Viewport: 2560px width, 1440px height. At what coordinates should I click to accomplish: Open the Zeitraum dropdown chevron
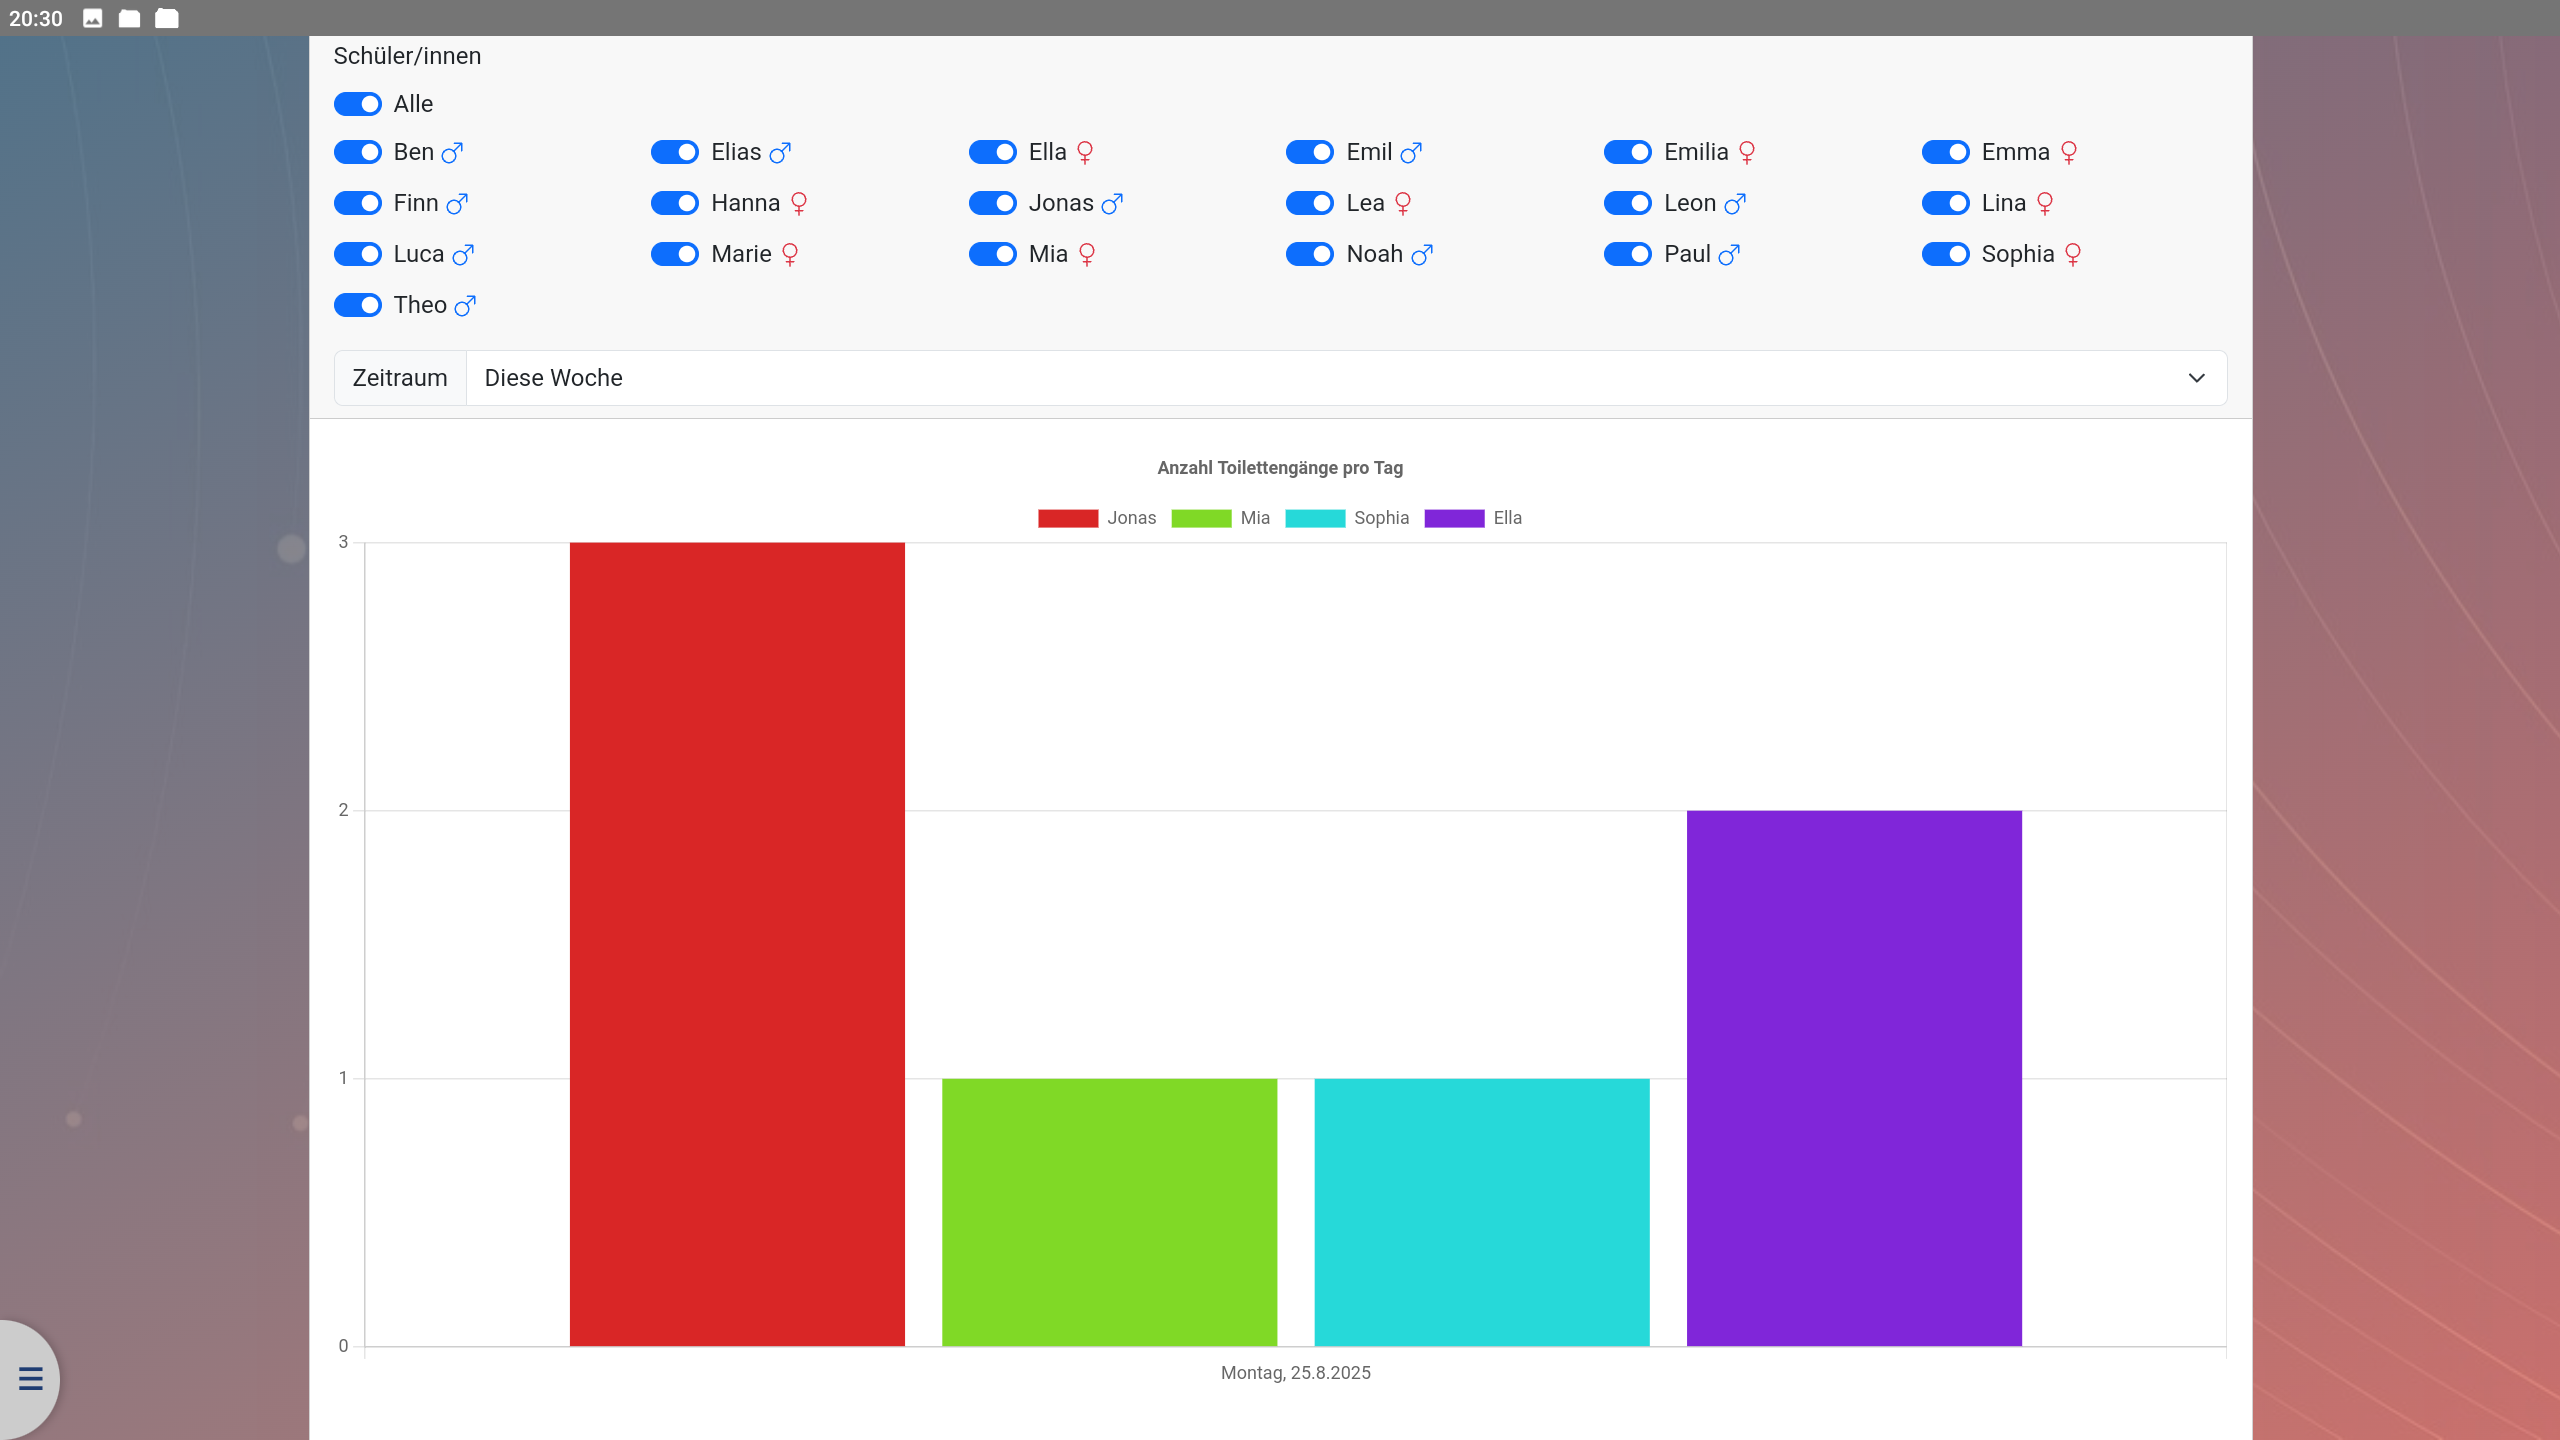click(x=2196, y=378)
